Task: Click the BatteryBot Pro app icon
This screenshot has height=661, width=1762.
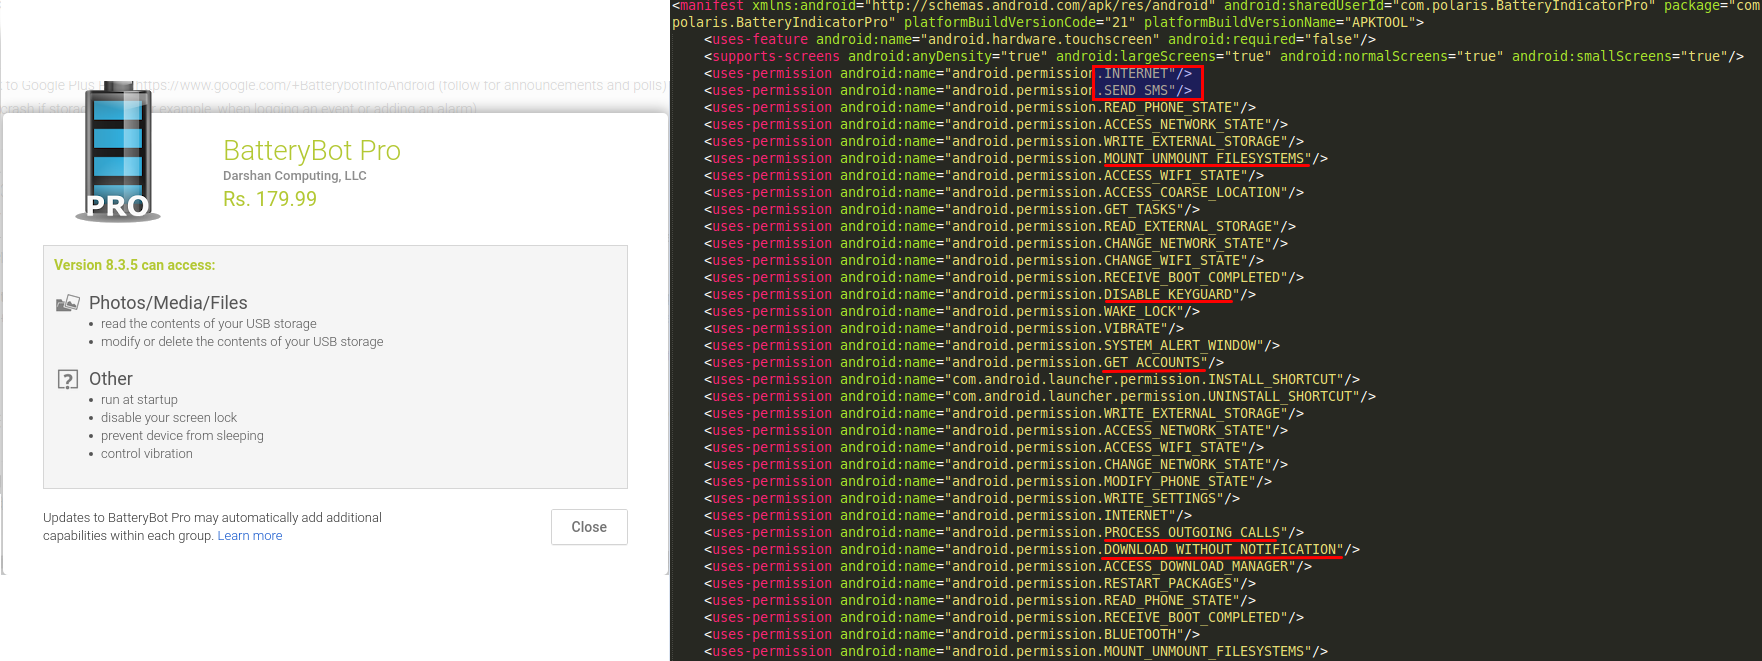Action: pyautogui.click(x=119, y=151)
